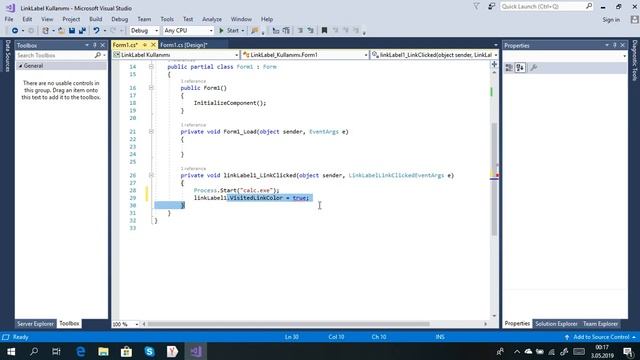
Task: Click in the Search Toolbox field
Action: (54, 55)
